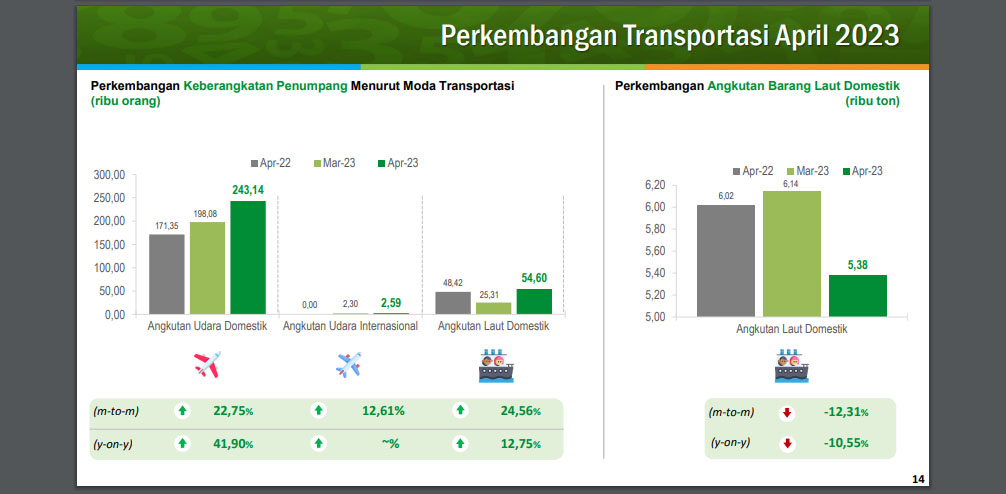Click the dark green Apr-23 legend swatch in the passenger chart
Screen dimensions: 1006x494
click(381, 164)
